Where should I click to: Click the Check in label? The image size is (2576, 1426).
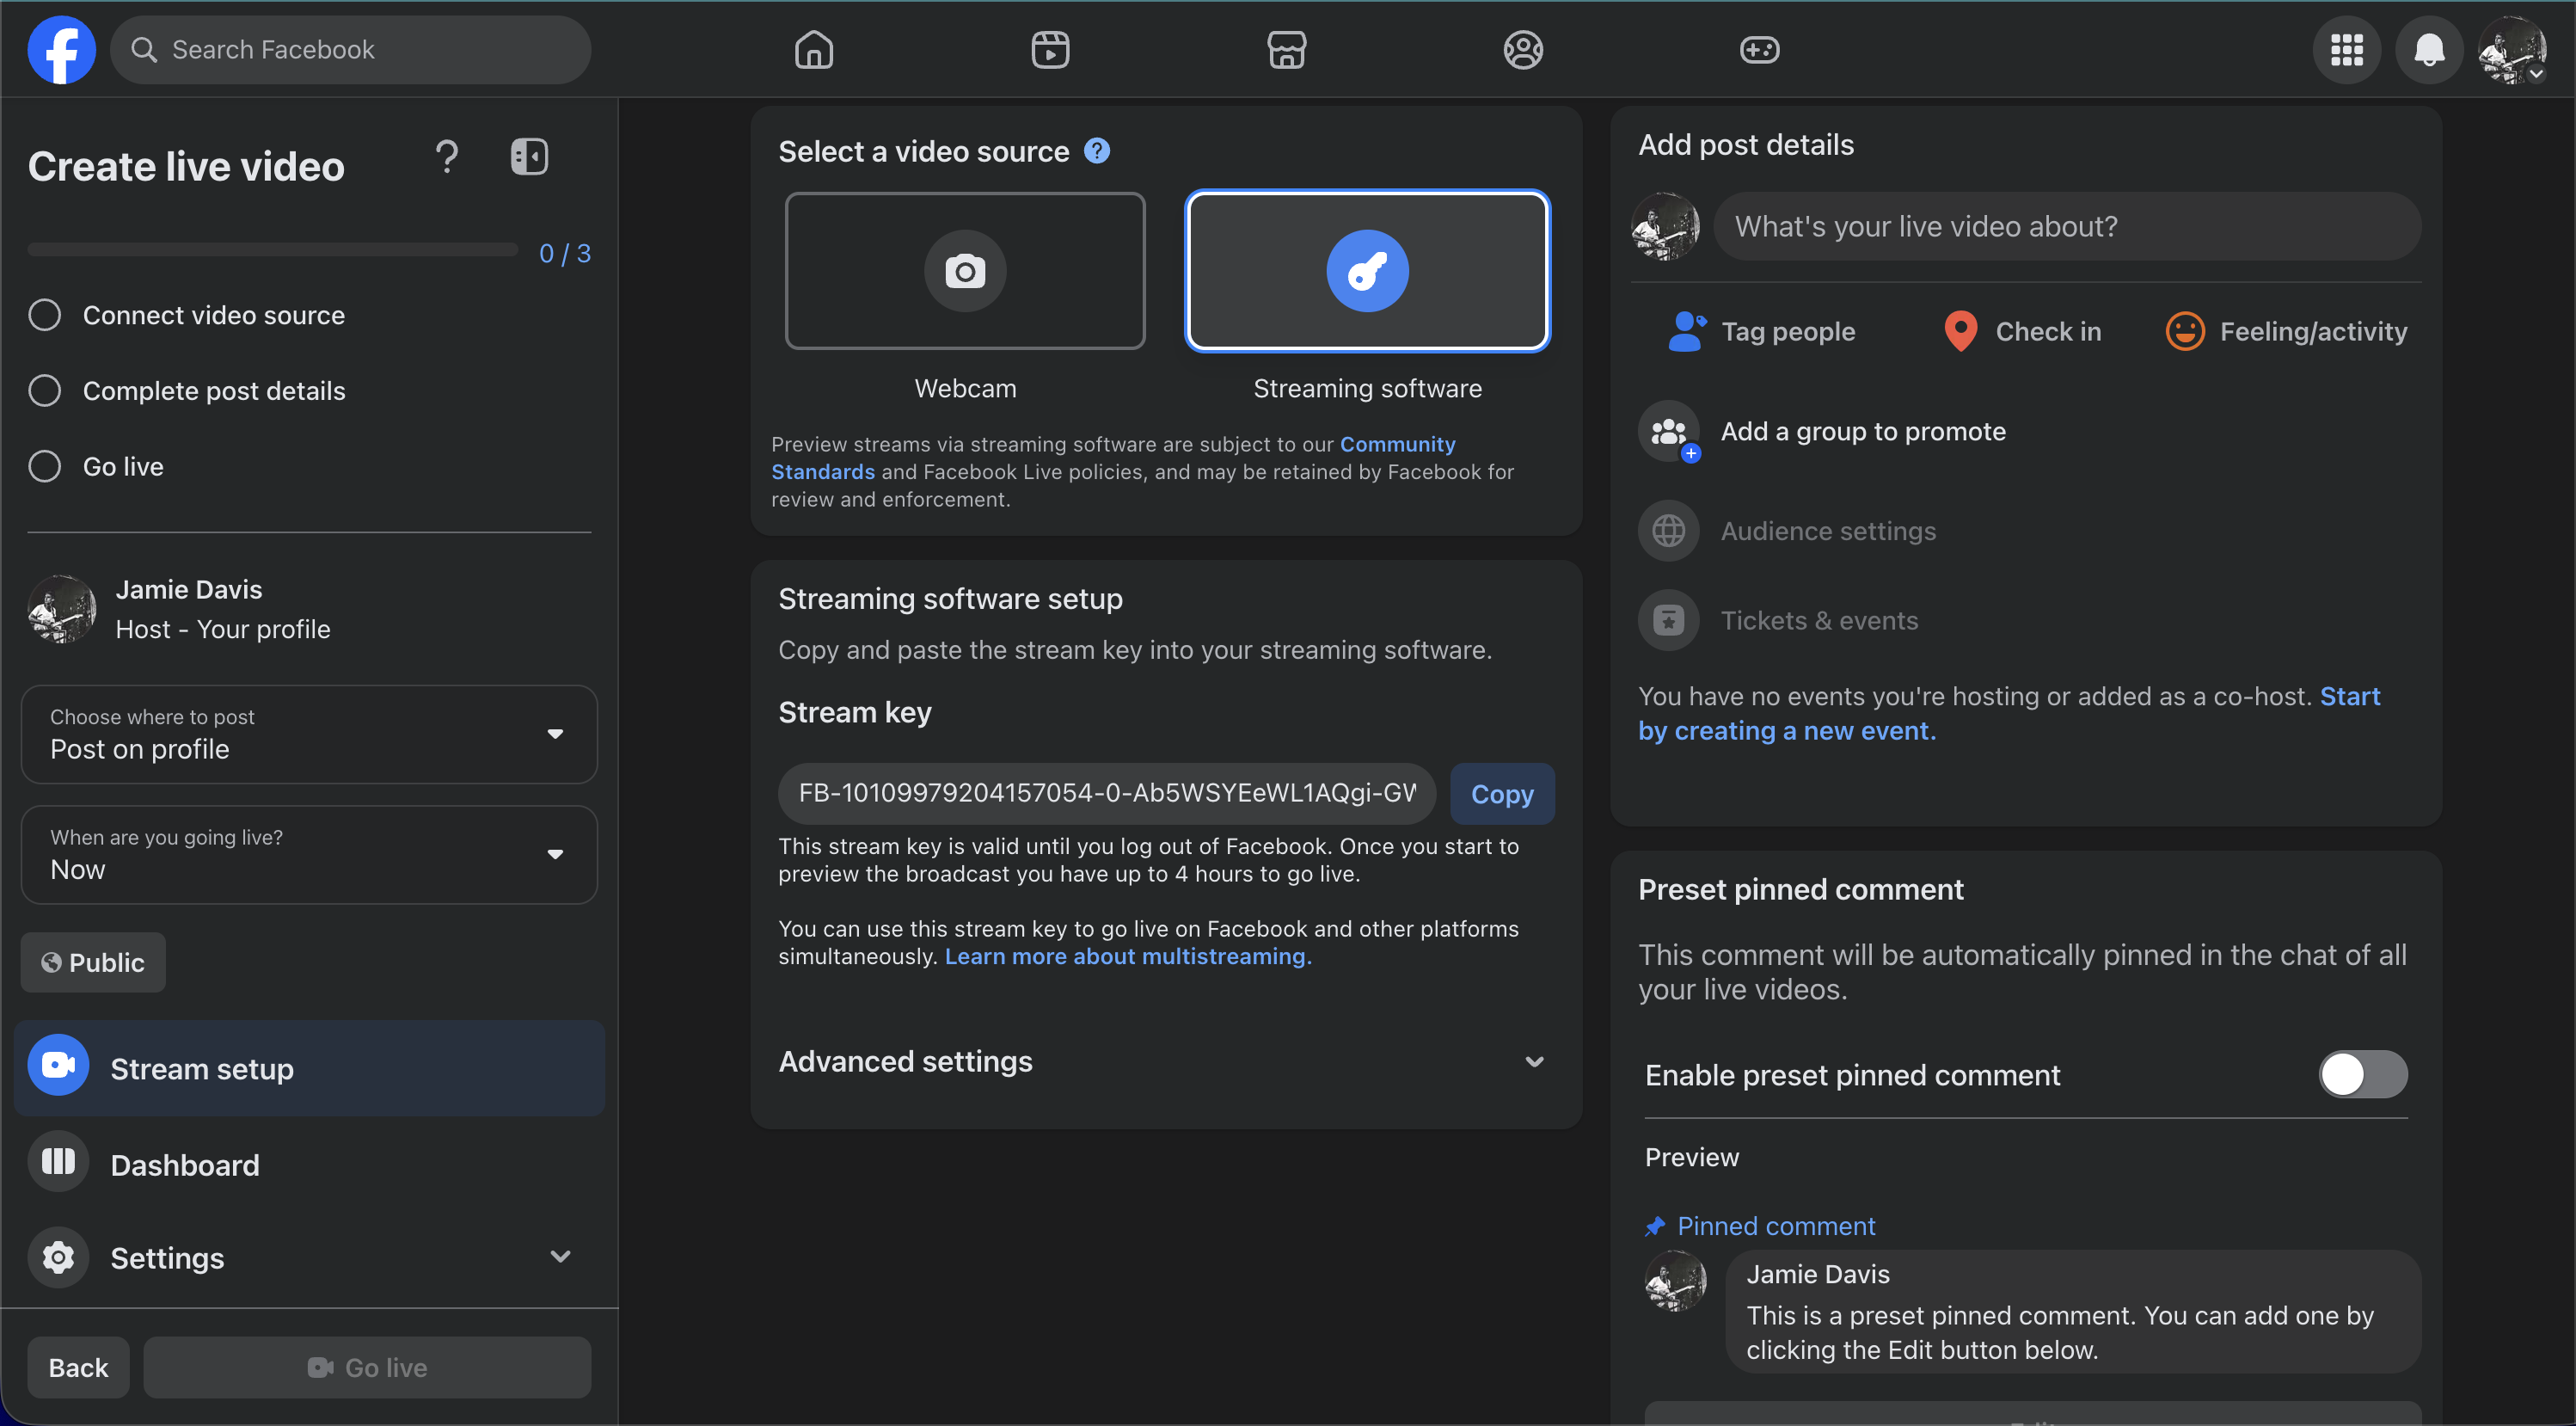(2048, 331)
